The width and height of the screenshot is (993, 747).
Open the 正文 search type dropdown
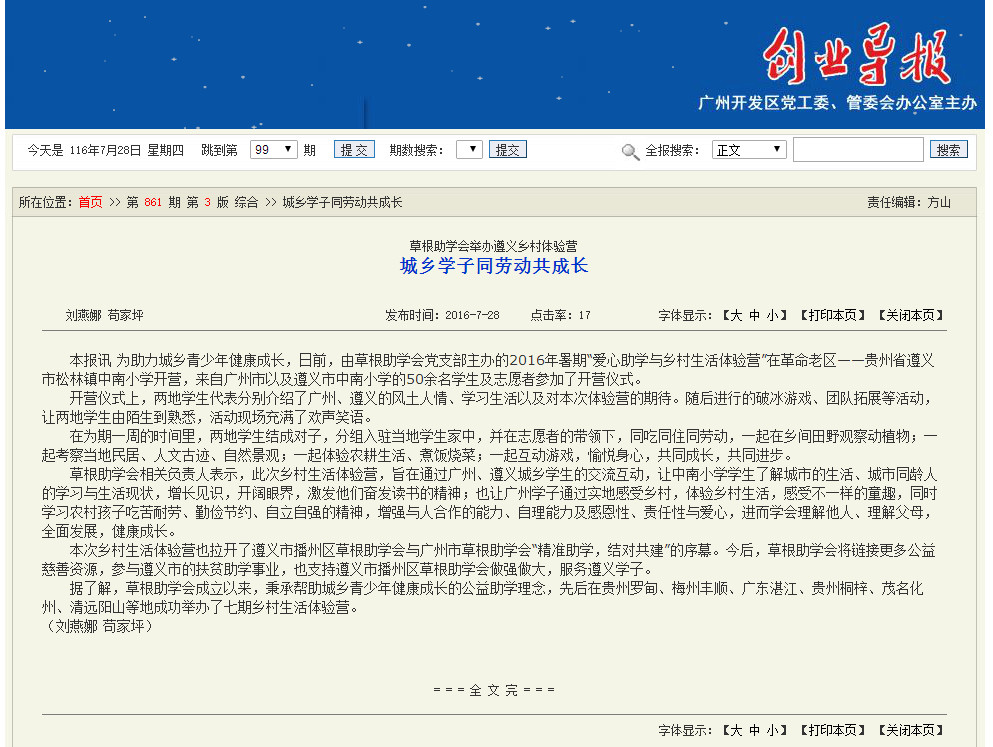pyautogui.click(x=749, y=150)
